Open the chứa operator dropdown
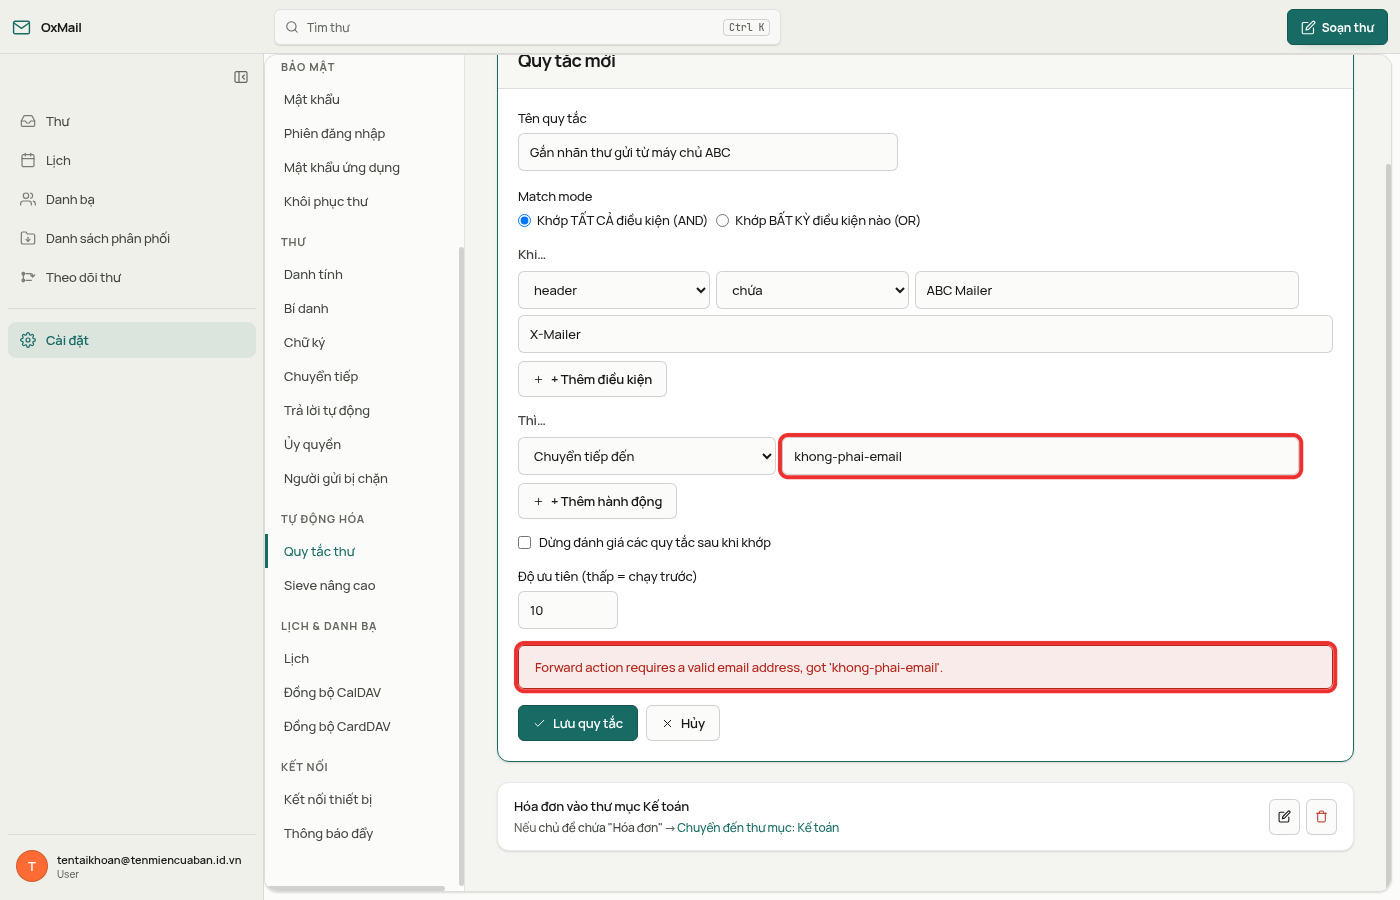Image resolution: width=1400 pixels, height=900 pixels. (812, 290)
